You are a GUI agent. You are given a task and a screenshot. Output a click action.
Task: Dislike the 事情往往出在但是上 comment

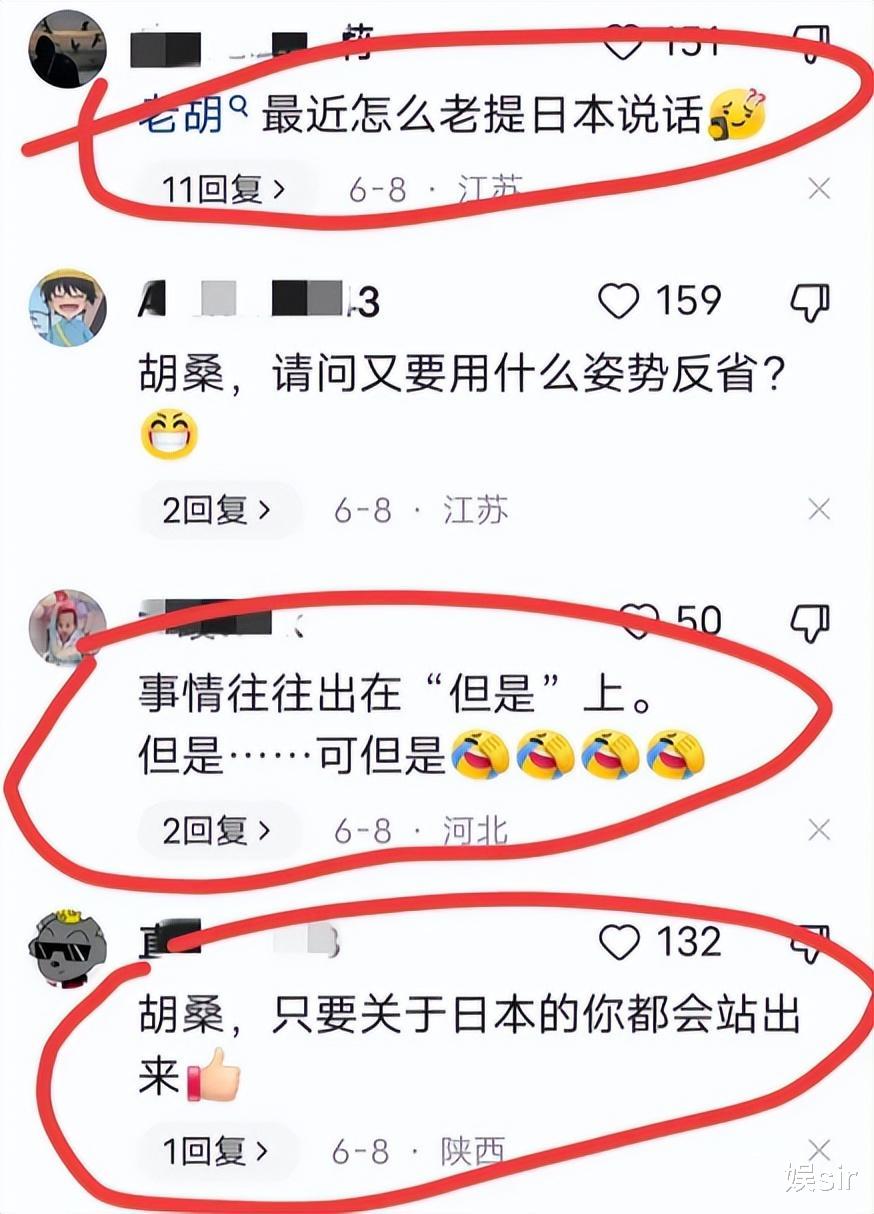point(810,622)
